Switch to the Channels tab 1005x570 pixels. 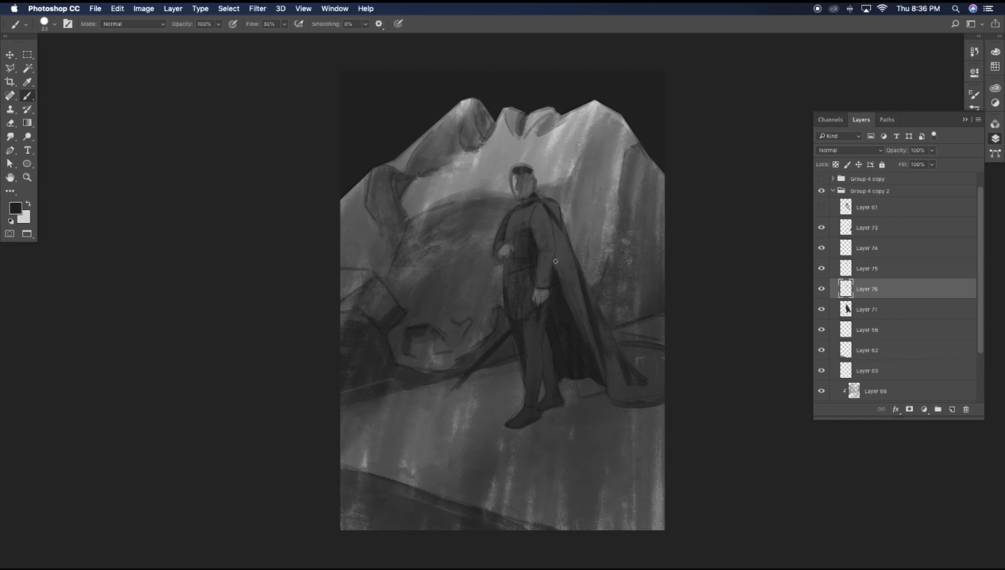[830, 120]
